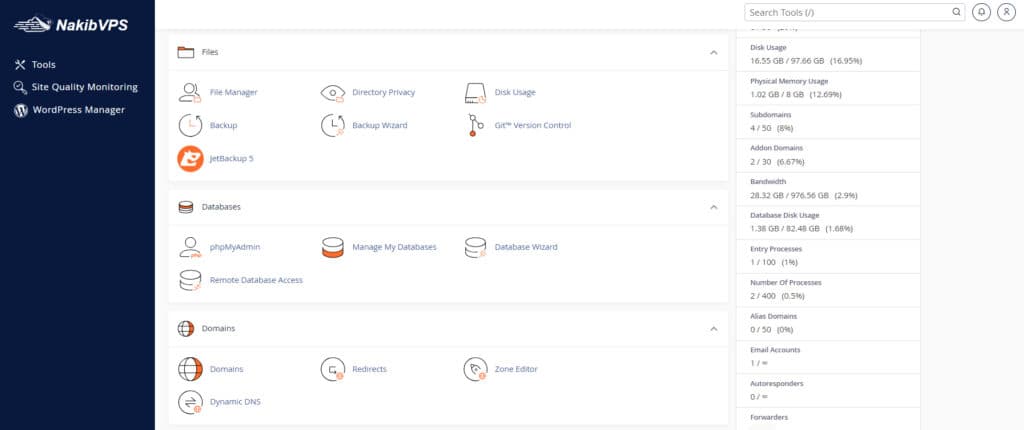The height and width of the screenshot is (430, 1024).
Task: Click the Database Disk Usage value
Action: (801, 229)
